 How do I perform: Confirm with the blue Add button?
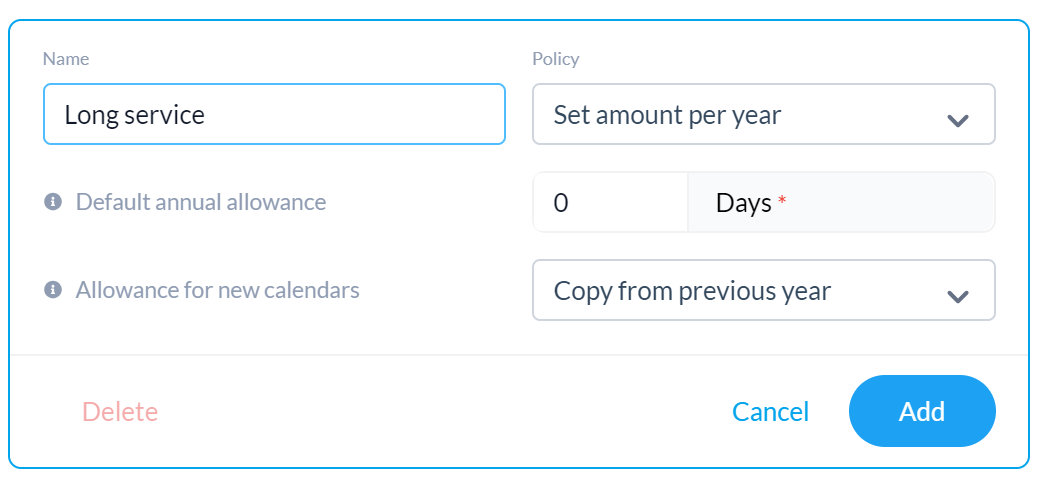[x=922, y=411]
